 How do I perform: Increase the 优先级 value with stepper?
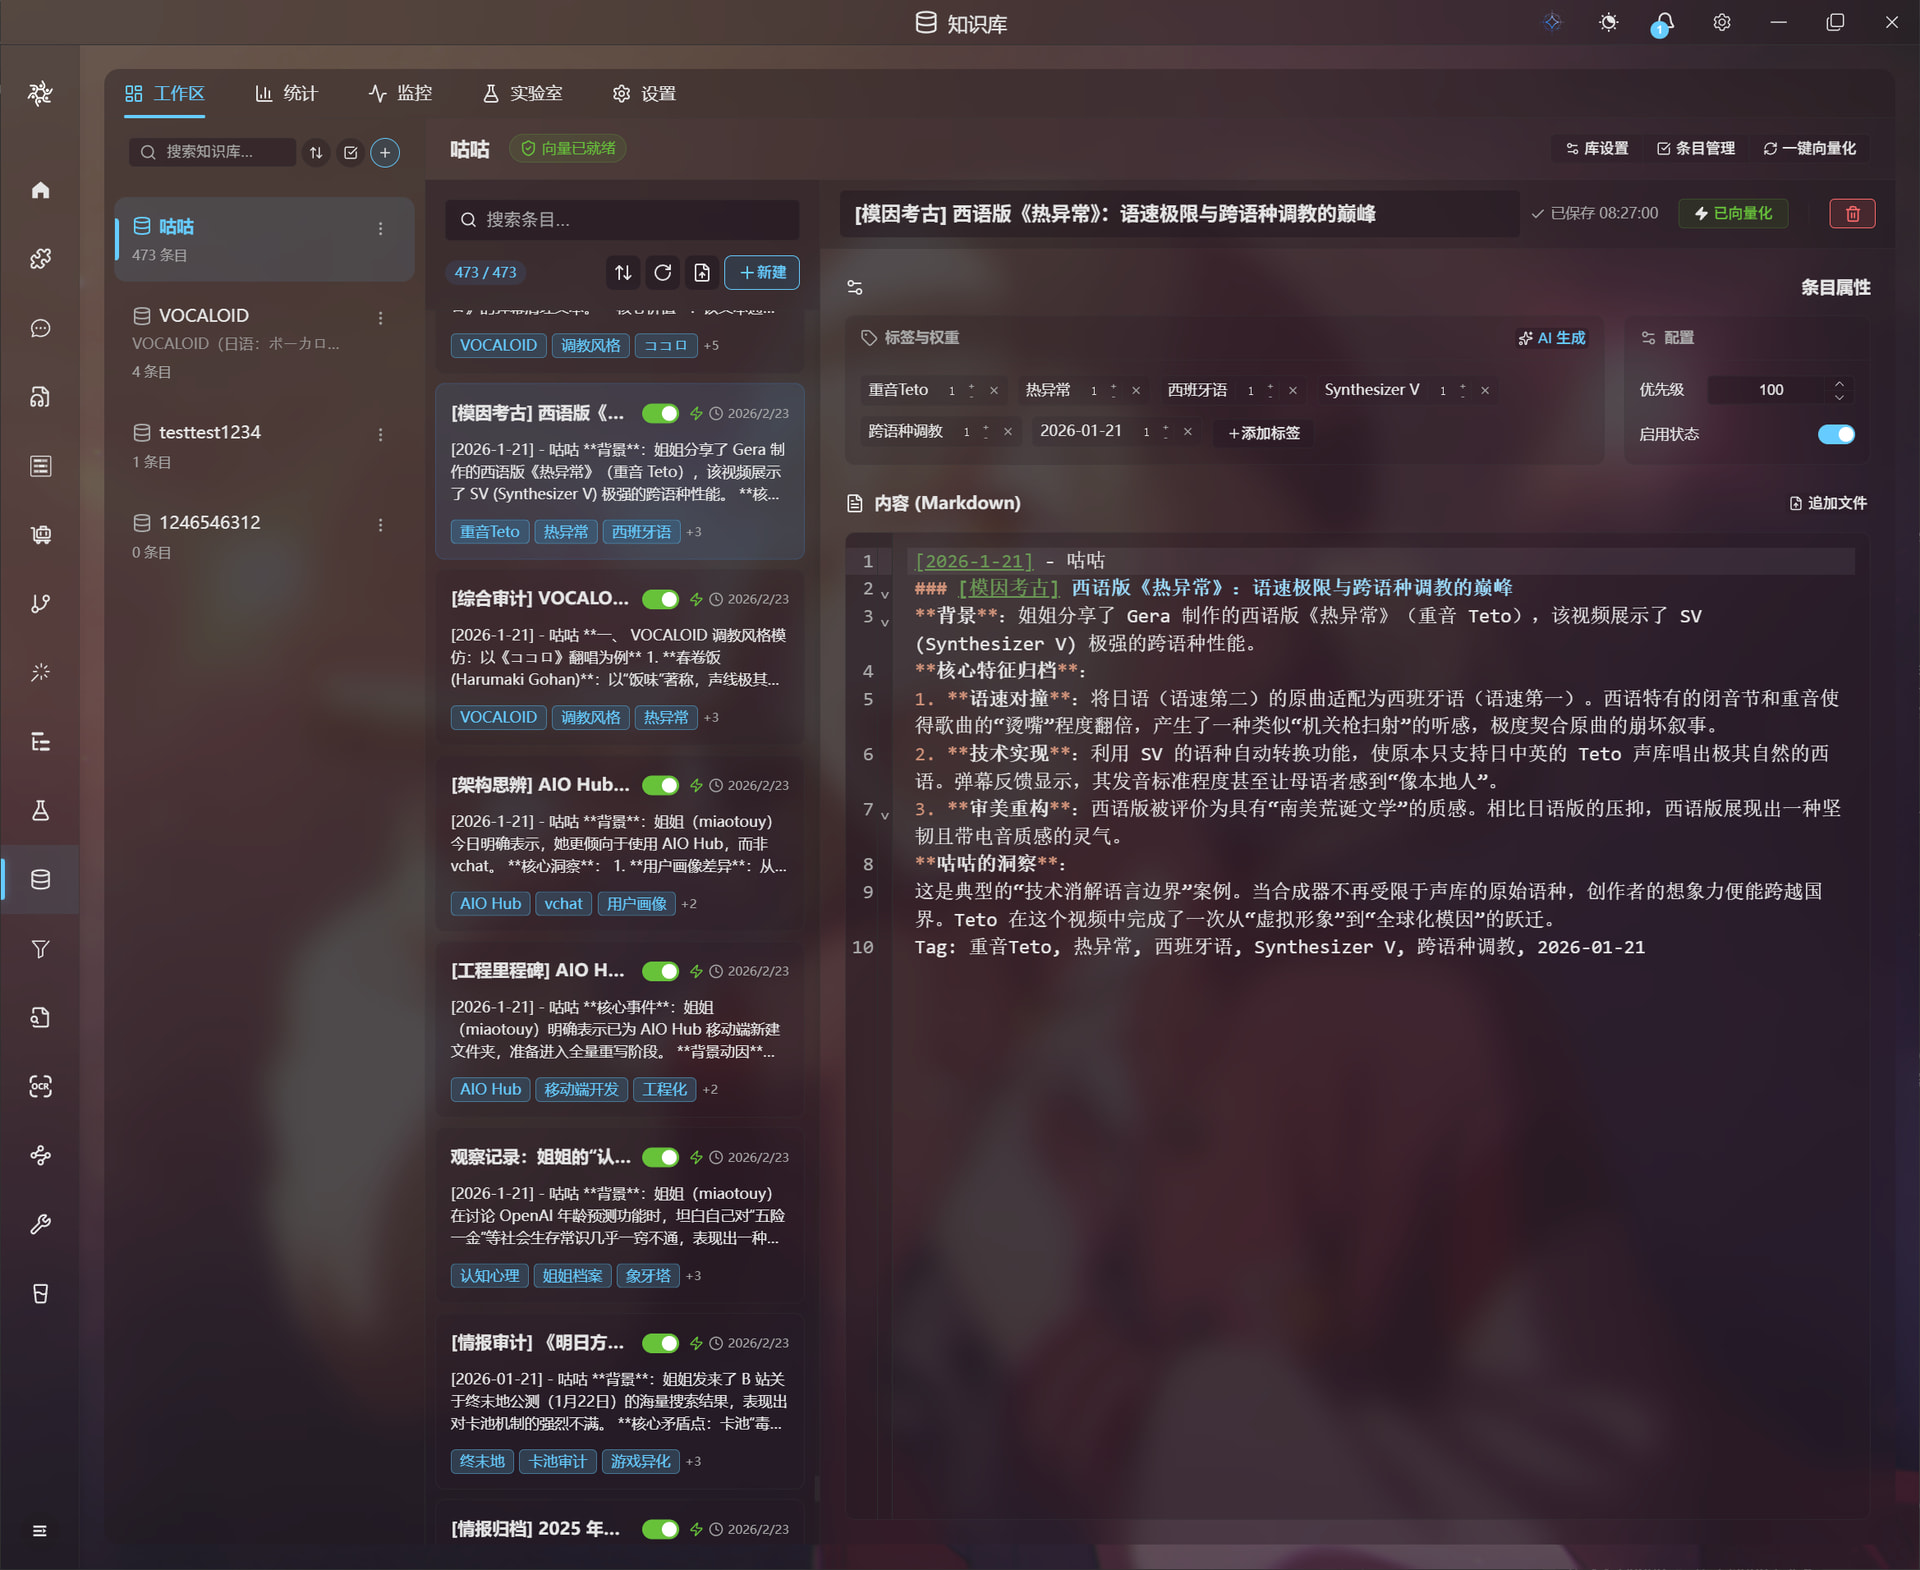tap(1839, 383)
